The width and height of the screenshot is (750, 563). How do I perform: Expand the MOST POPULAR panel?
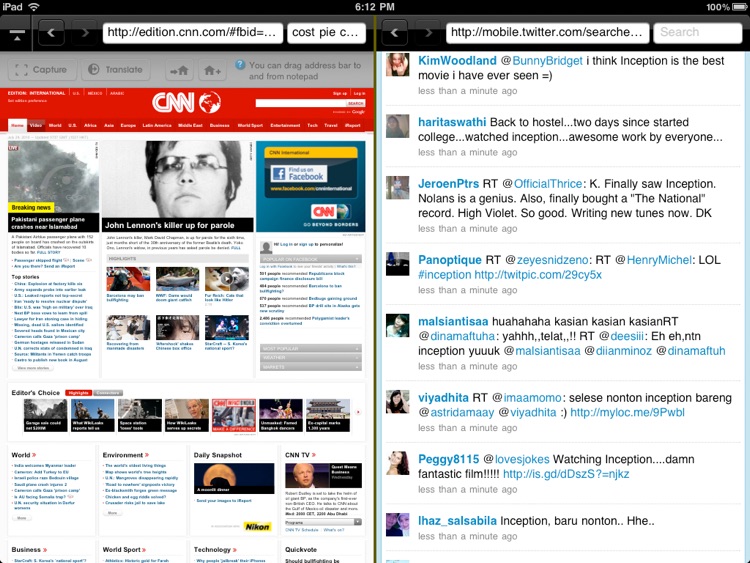click(310, 348)
